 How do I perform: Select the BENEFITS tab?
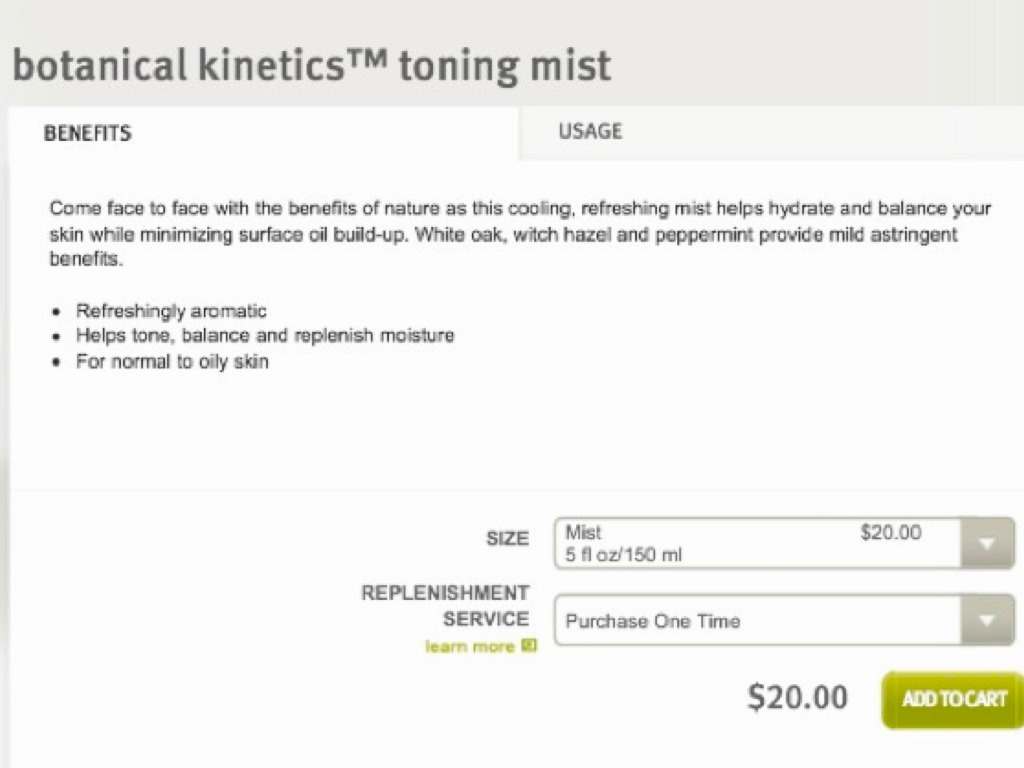(x=87, y=133)
